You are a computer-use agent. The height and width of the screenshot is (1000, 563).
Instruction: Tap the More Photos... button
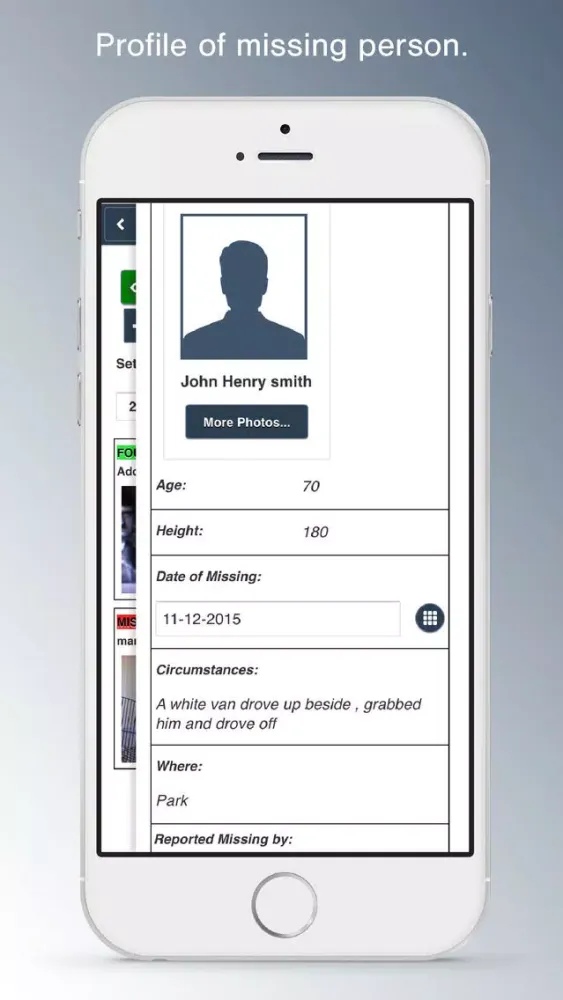(x=247, y=422)
